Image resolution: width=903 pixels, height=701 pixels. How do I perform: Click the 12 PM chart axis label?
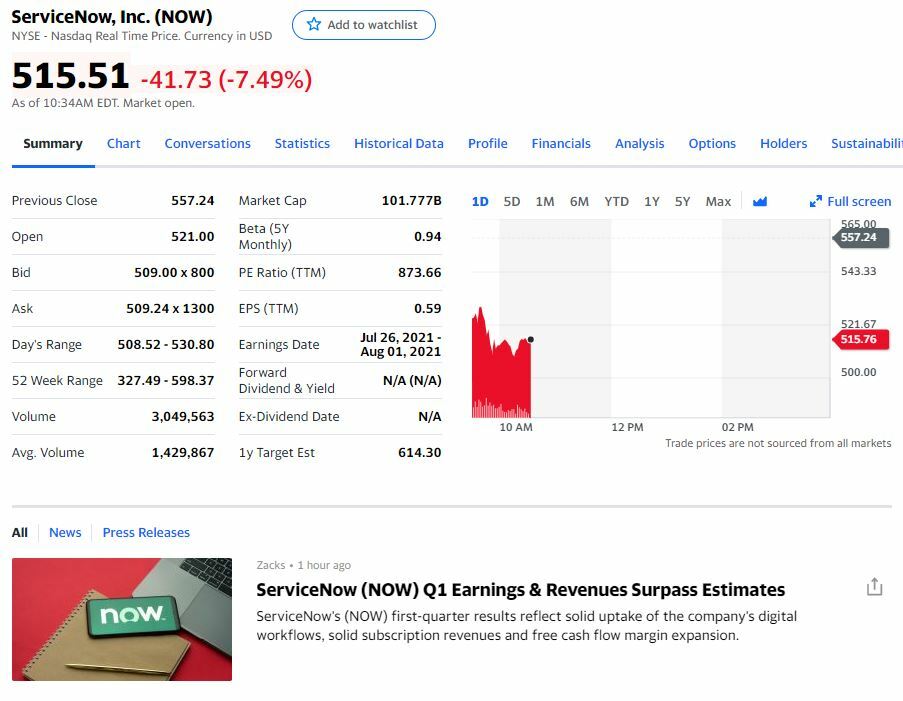(627, 427)
